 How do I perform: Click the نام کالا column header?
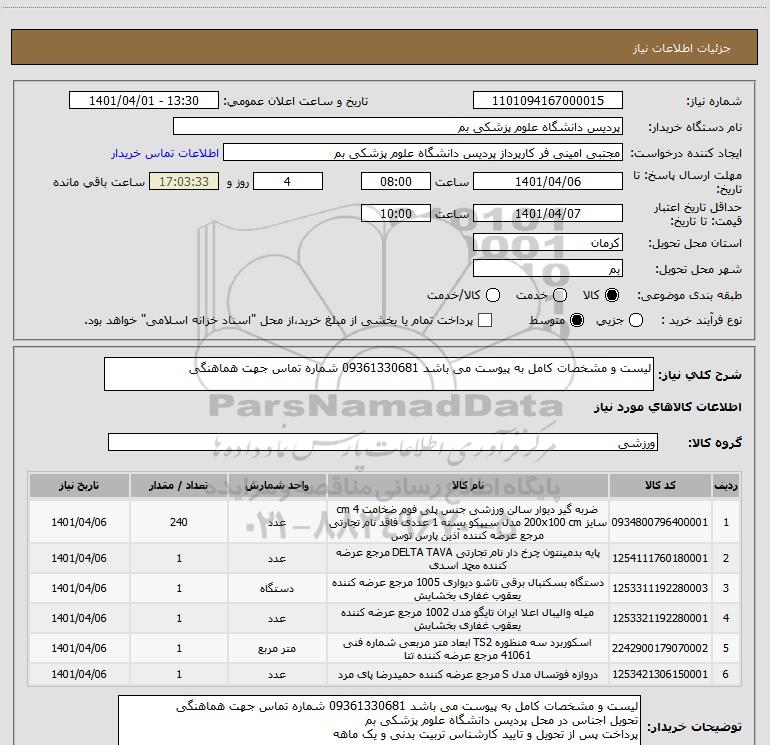(468, 486)
